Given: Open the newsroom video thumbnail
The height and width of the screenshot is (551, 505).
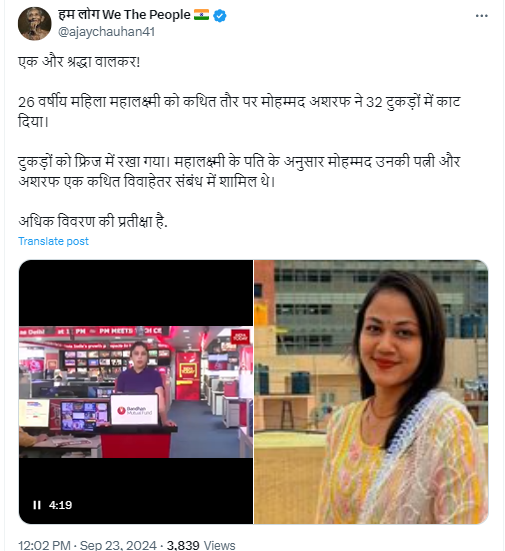Looking at the screenshot, I should click(136, 392).
